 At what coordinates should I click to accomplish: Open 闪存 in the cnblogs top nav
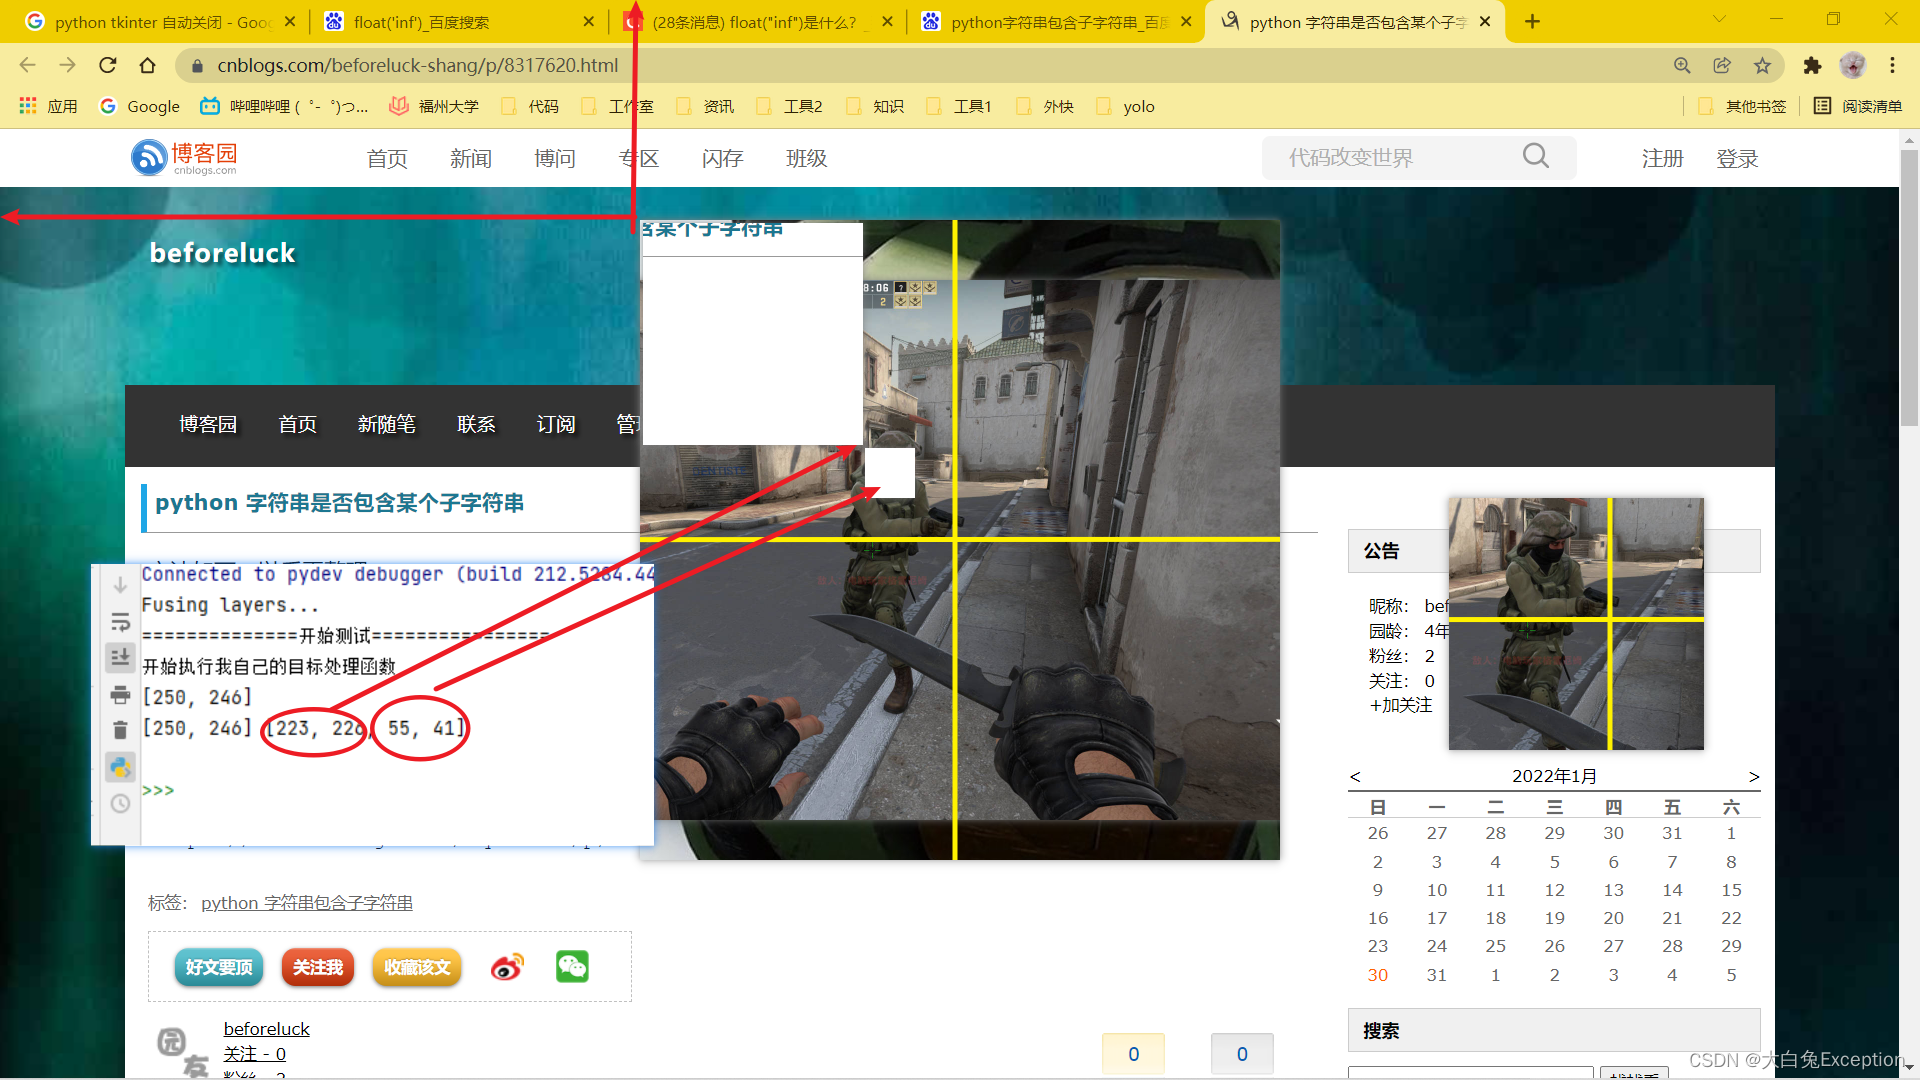pyautogui.click(x=723, y=158)
